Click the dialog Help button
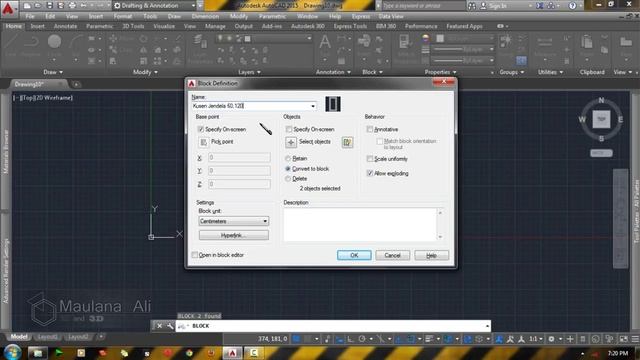Viewport: 640px width, 360px height. tap(431, 255)
